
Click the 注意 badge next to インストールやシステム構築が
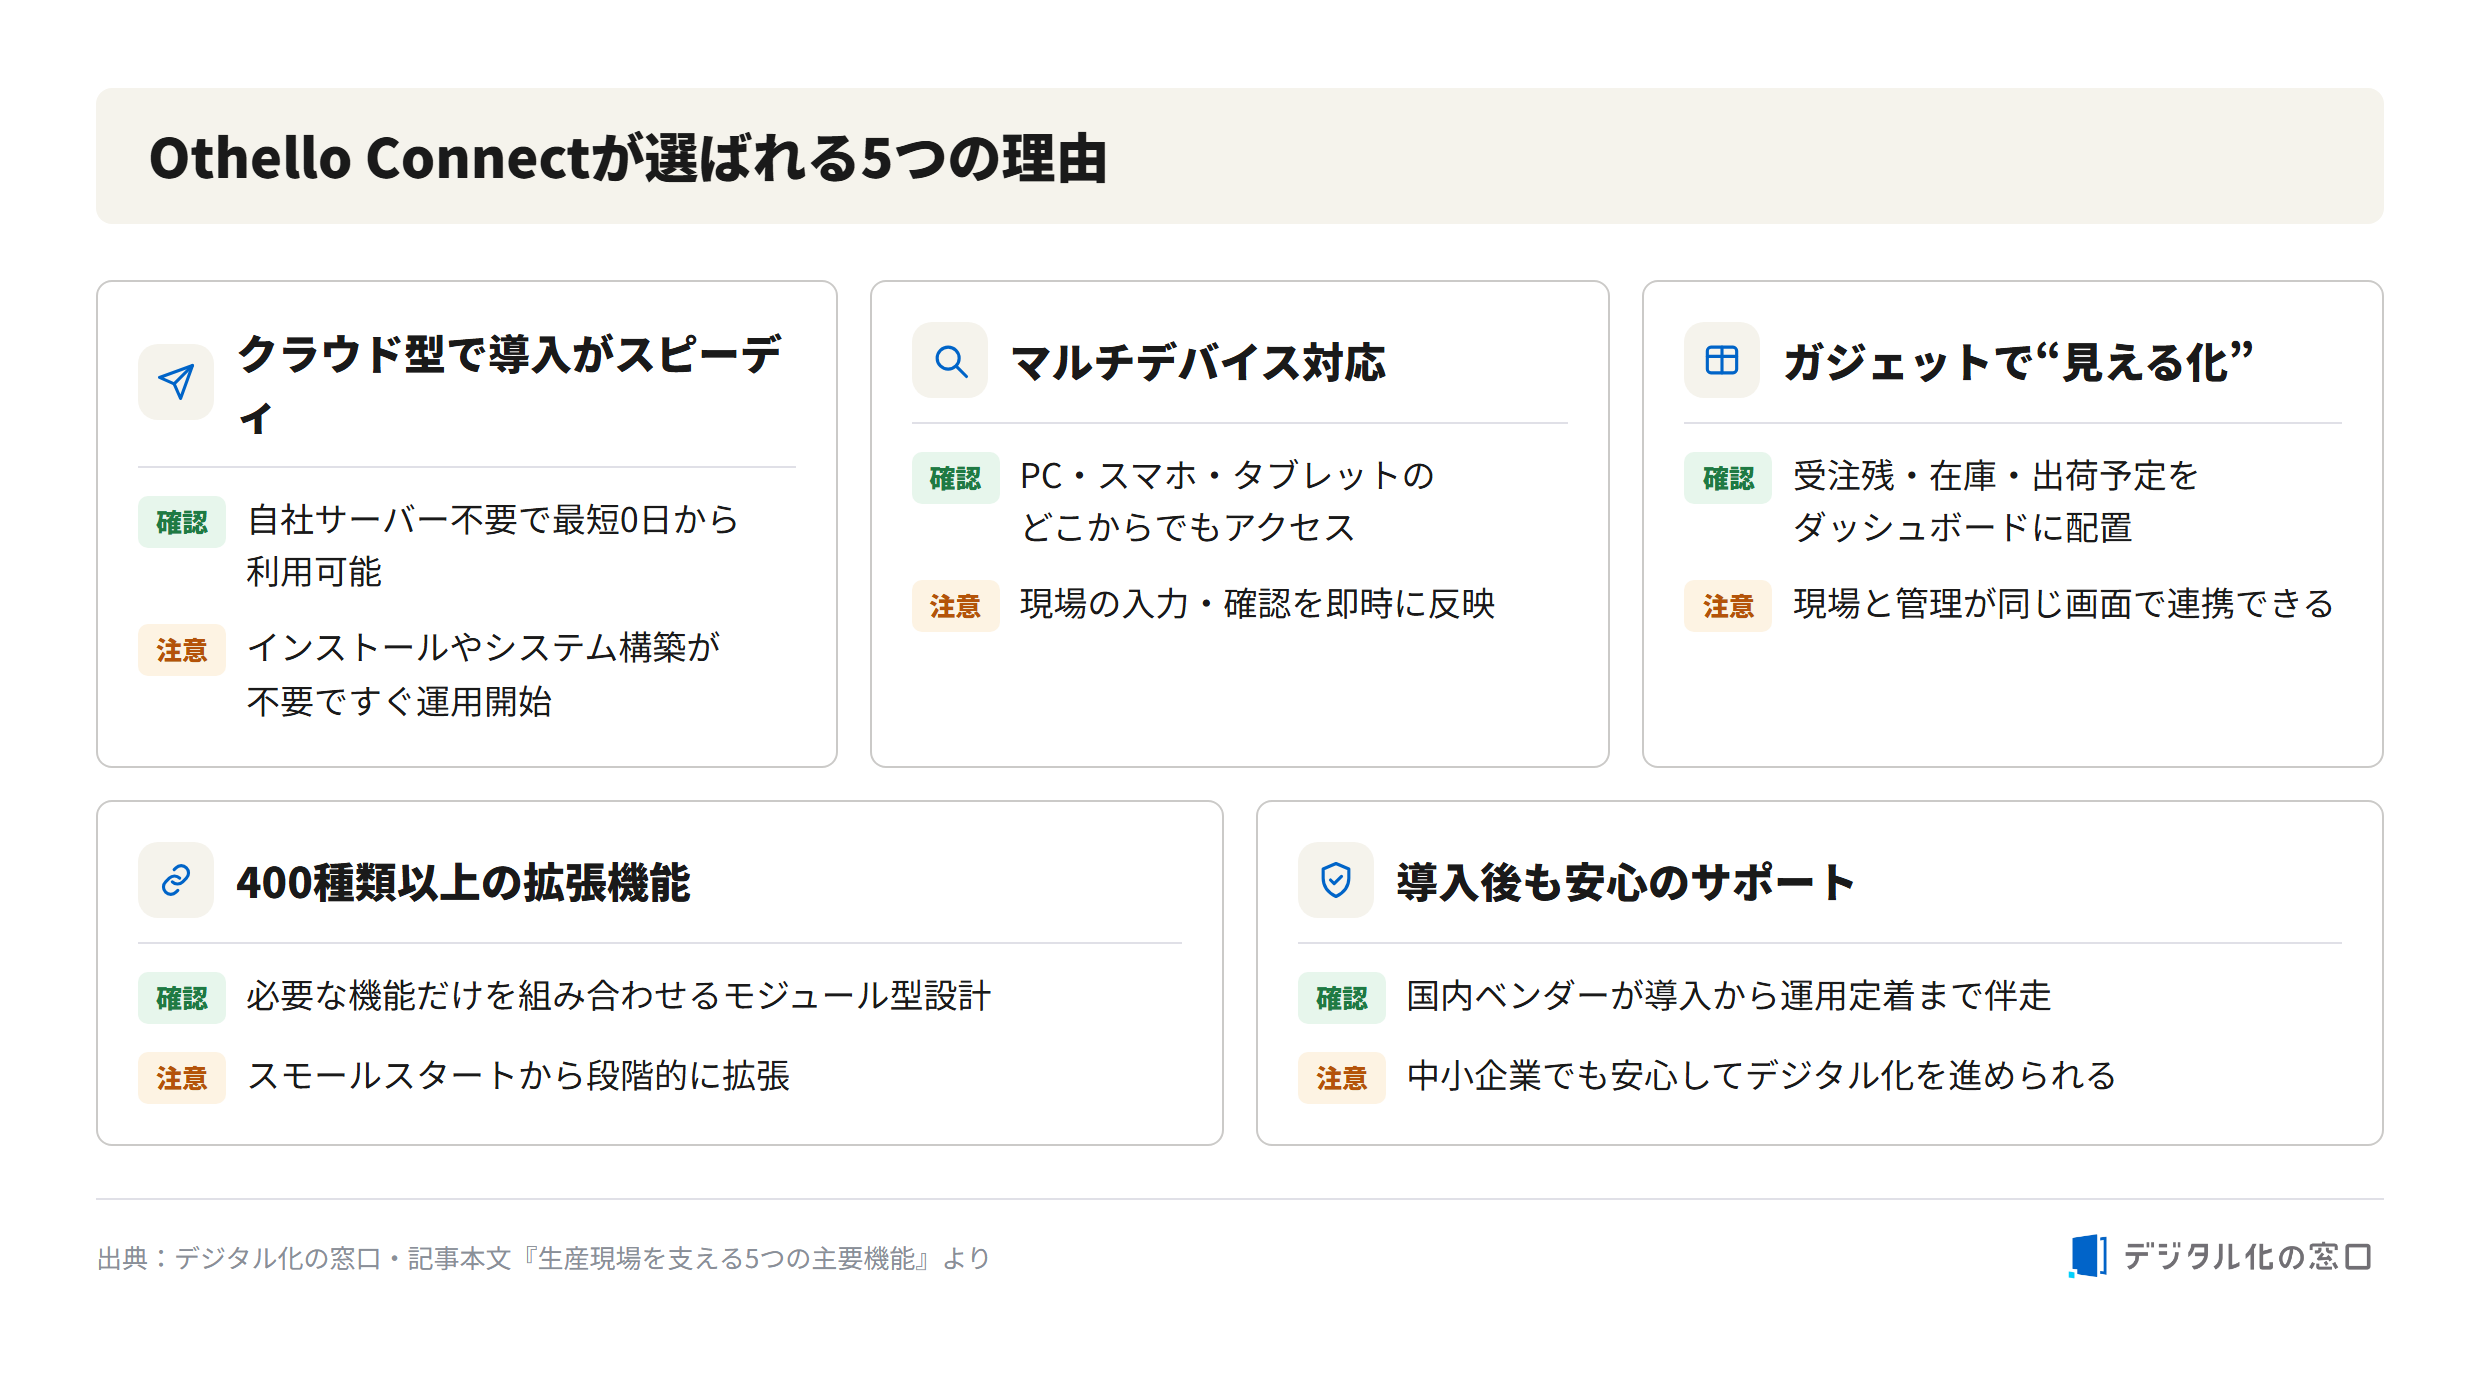click(182, 650)
